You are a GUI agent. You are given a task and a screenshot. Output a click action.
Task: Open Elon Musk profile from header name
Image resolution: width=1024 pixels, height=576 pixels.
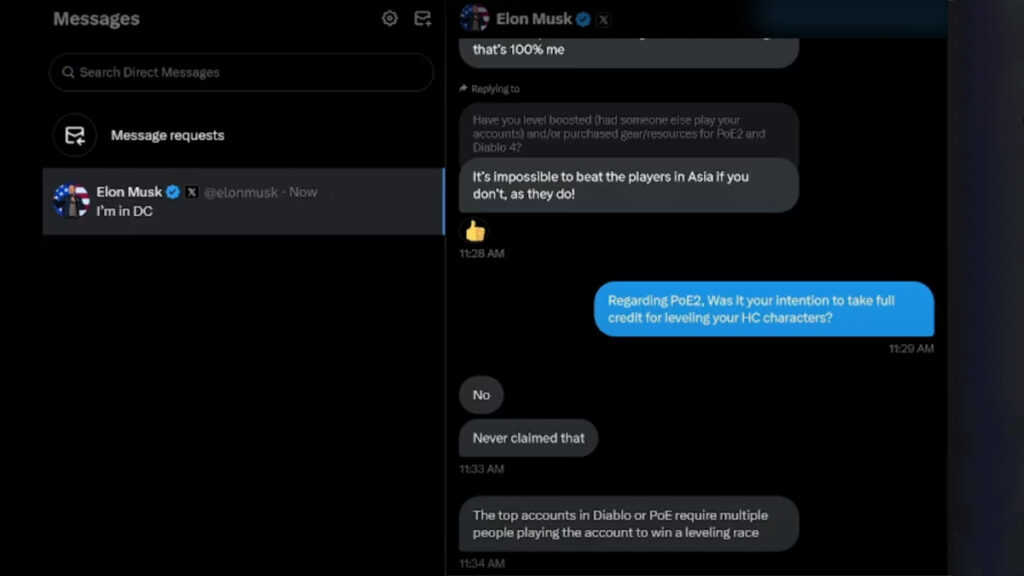pos(534,18)
